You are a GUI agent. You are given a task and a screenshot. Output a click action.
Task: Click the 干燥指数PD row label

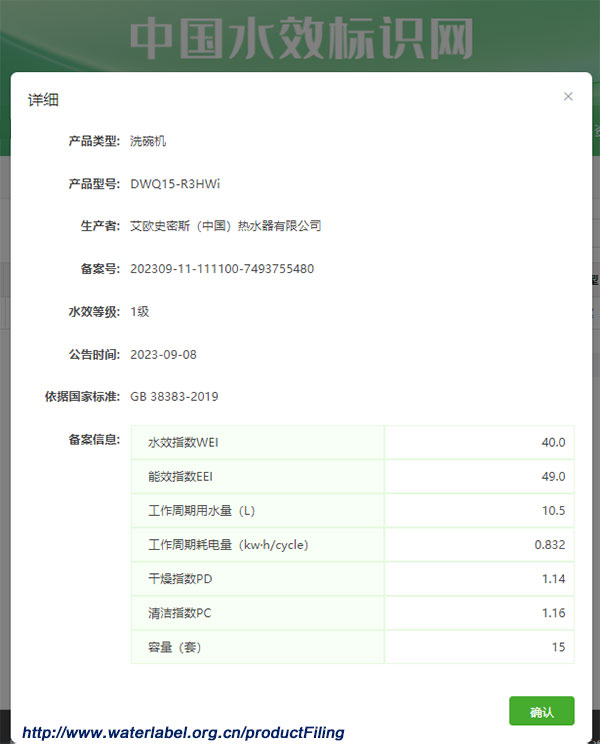coord(180,579)
